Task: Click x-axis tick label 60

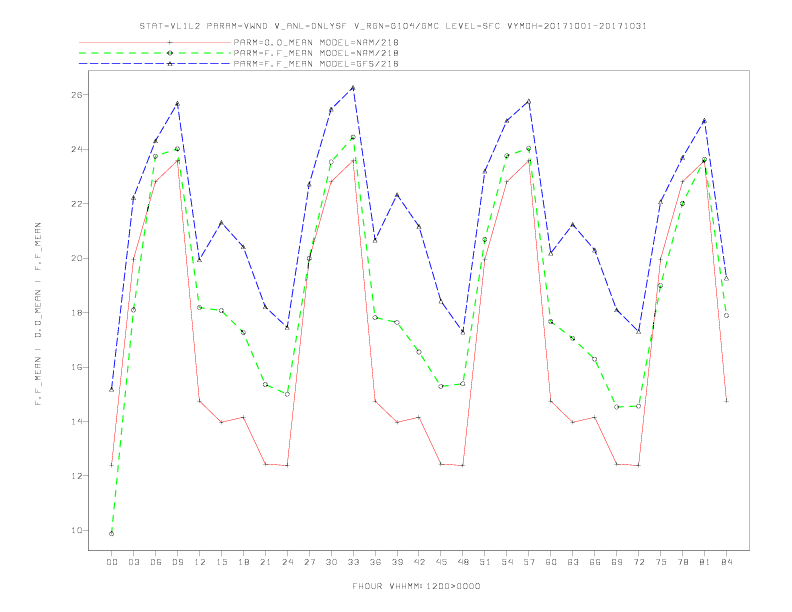Action: [x=551, y=562]
